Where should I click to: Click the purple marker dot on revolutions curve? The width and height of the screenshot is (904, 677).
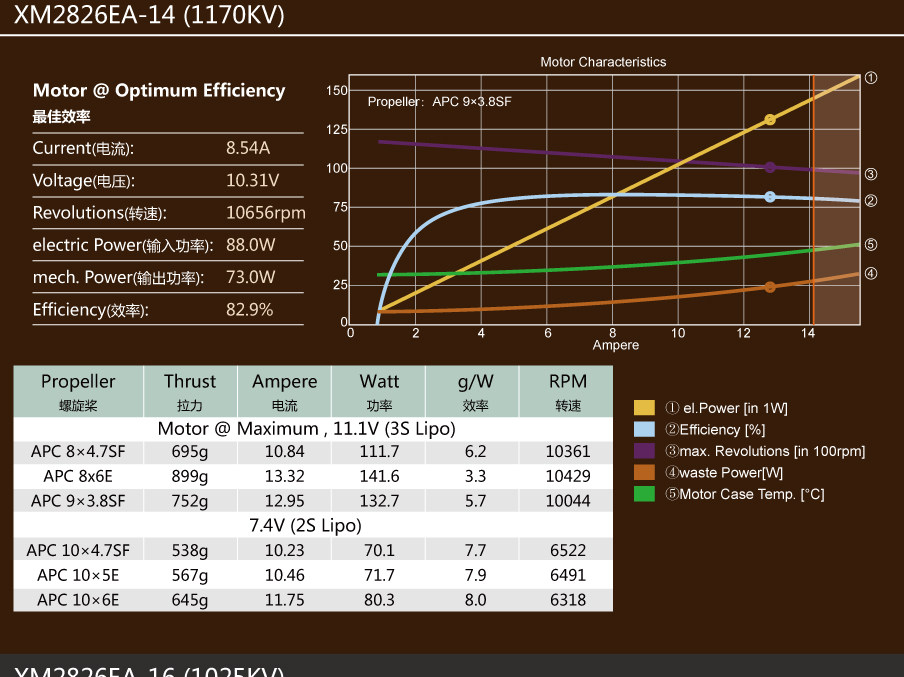tap(770, 167)
